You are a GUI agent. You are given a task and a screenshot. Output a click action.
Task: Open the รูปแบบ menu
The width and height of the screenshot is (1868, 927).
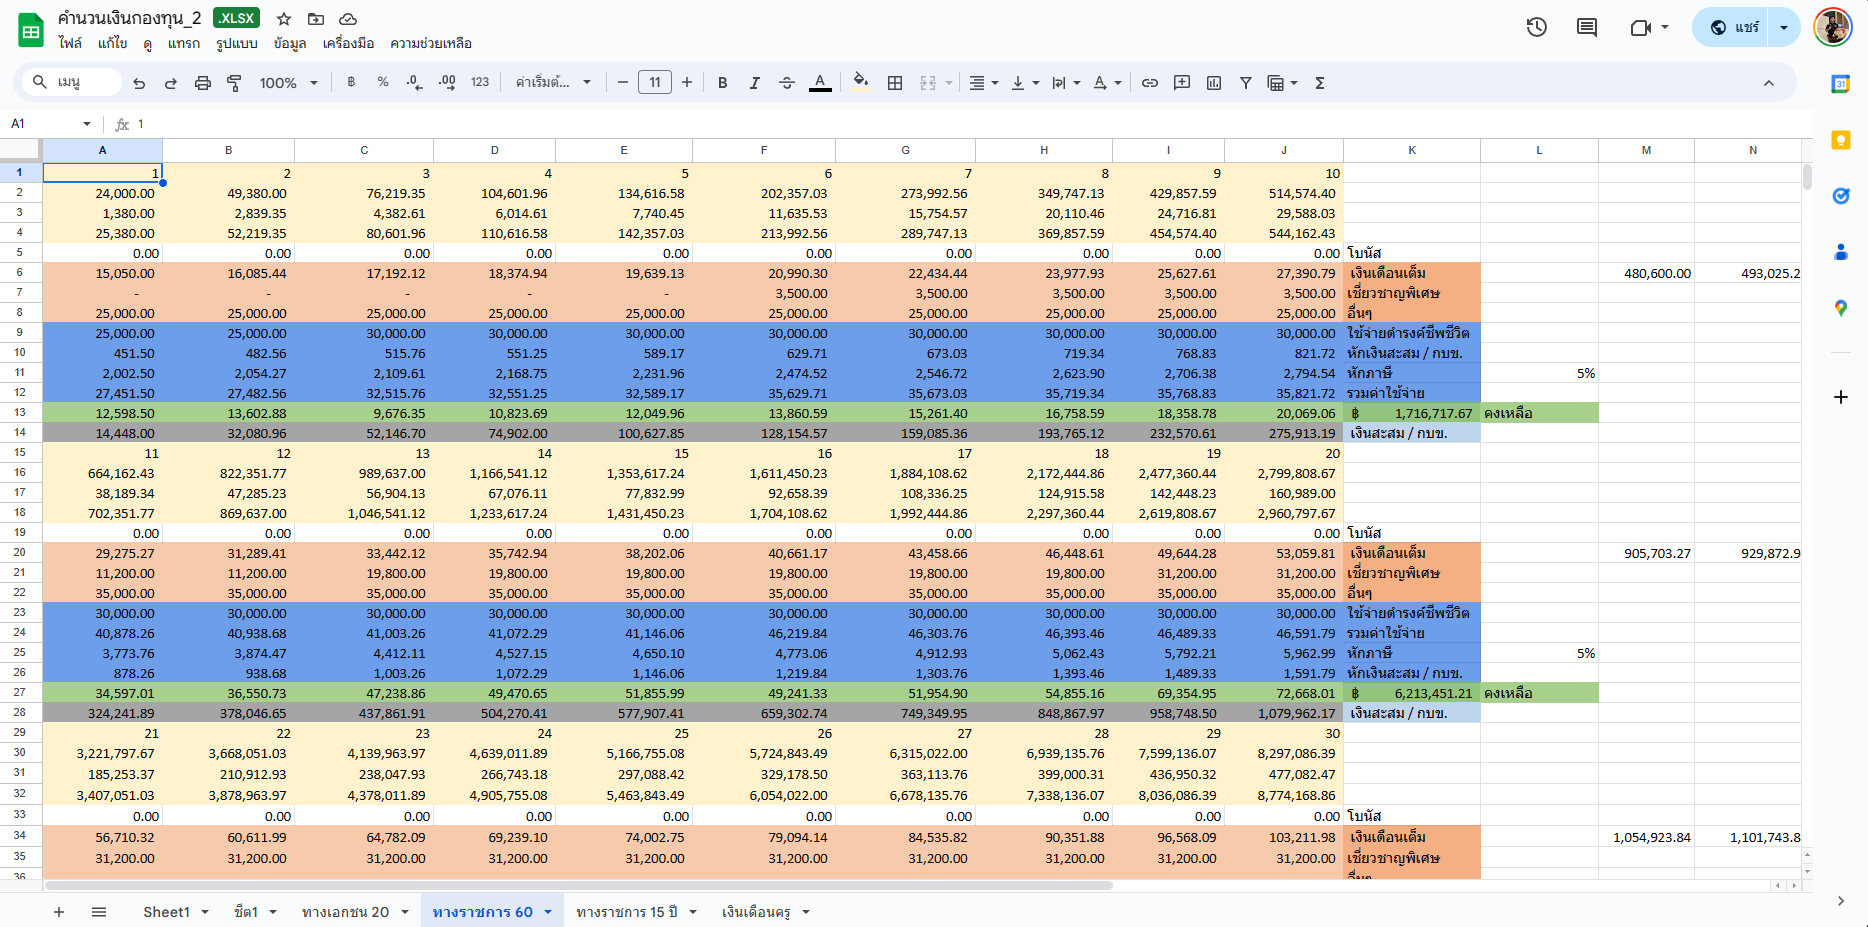pos(237,43)
